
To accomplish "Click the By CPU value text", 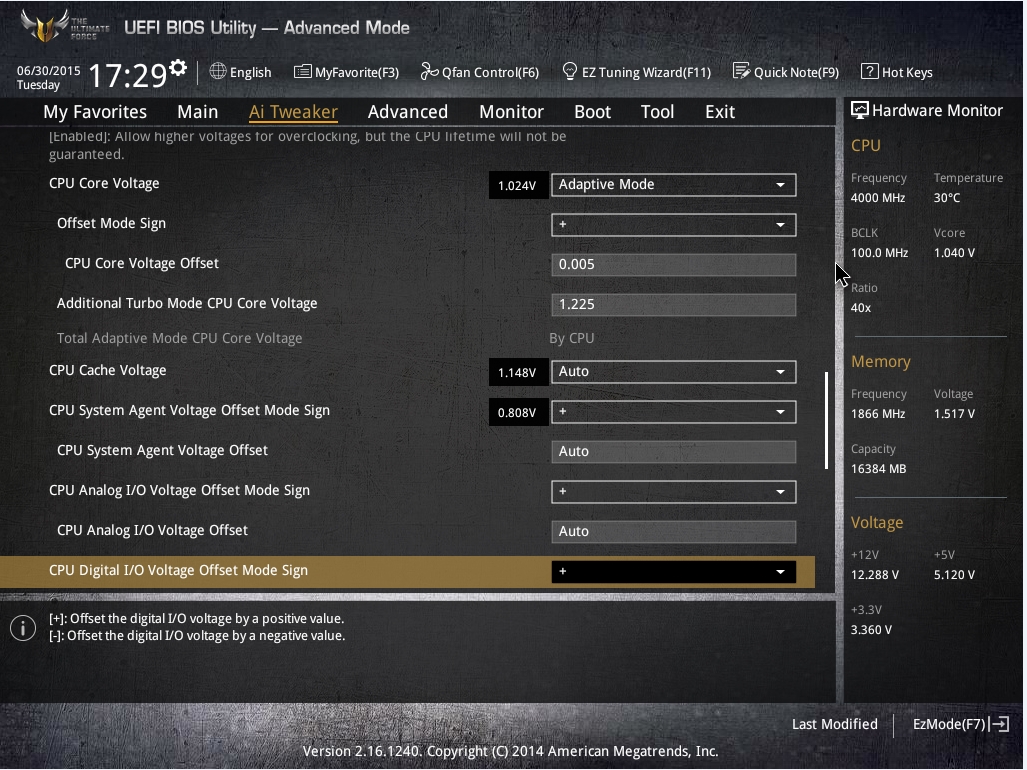I will click(x=572, y=339).
